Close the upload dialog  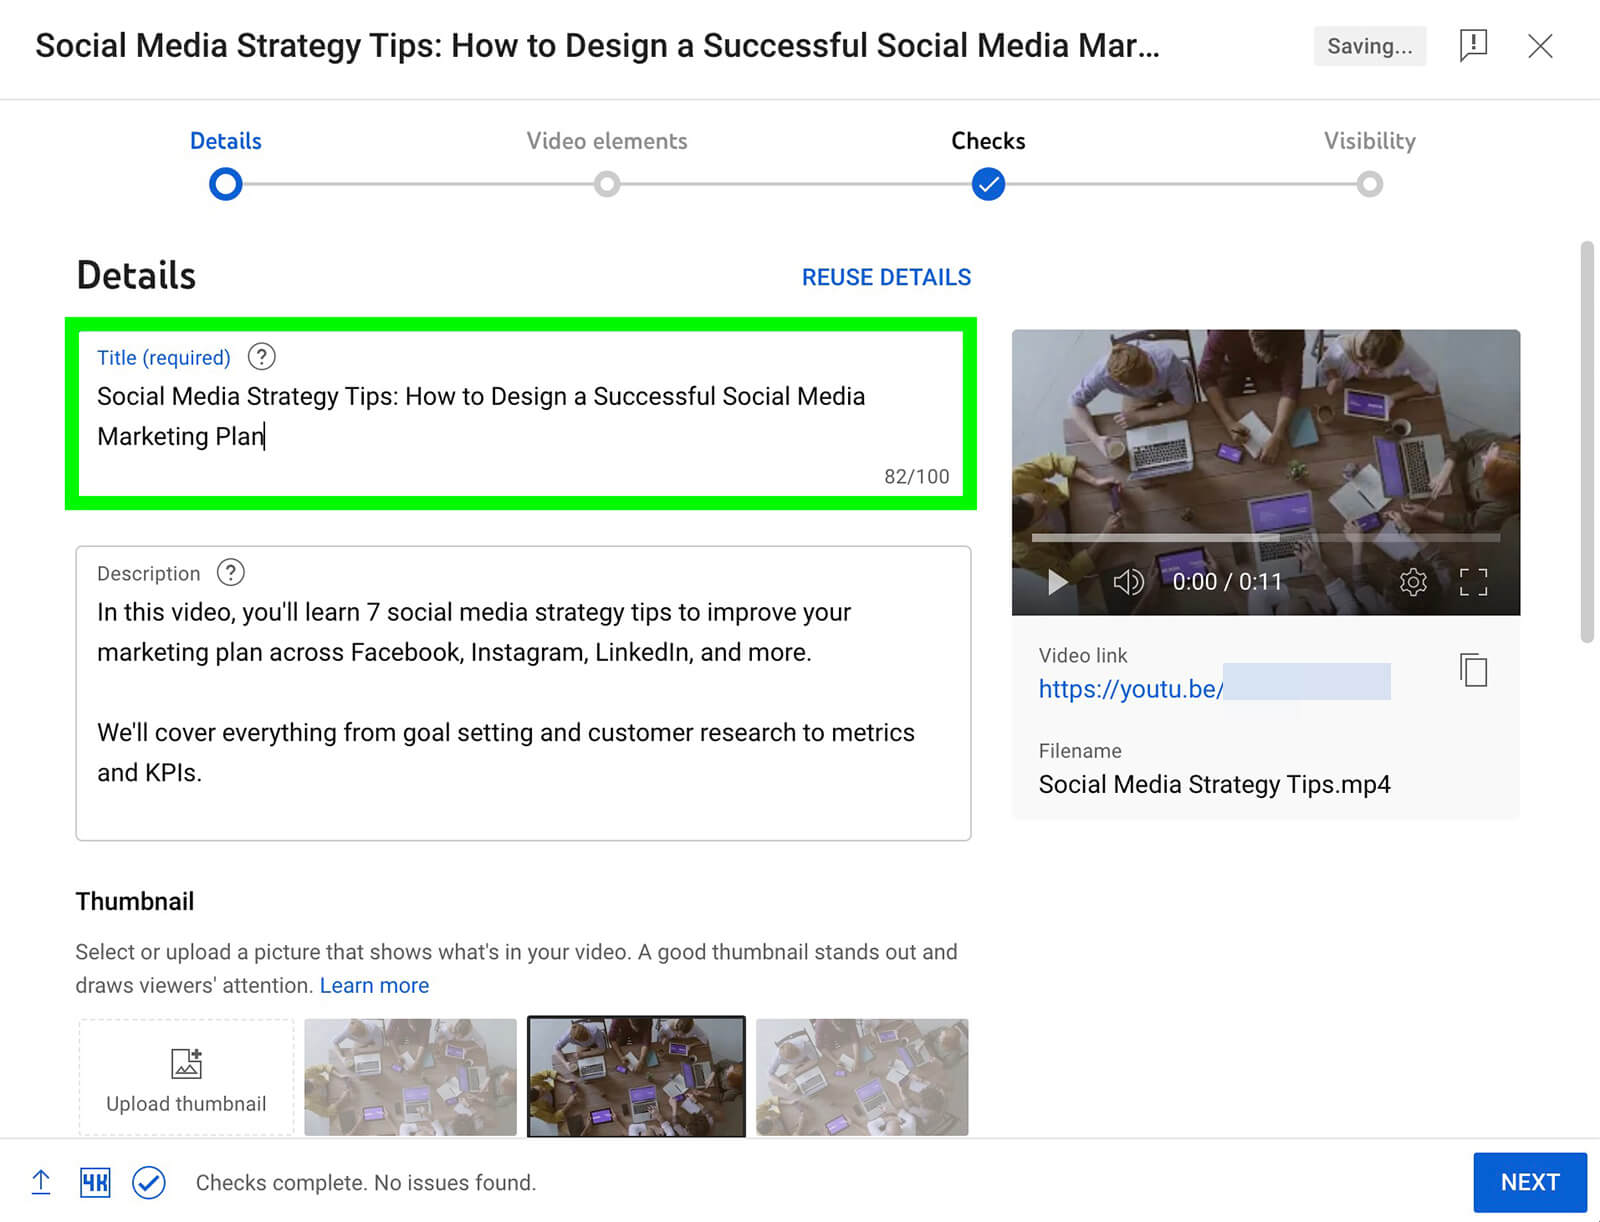click(x=1540, y=46)
